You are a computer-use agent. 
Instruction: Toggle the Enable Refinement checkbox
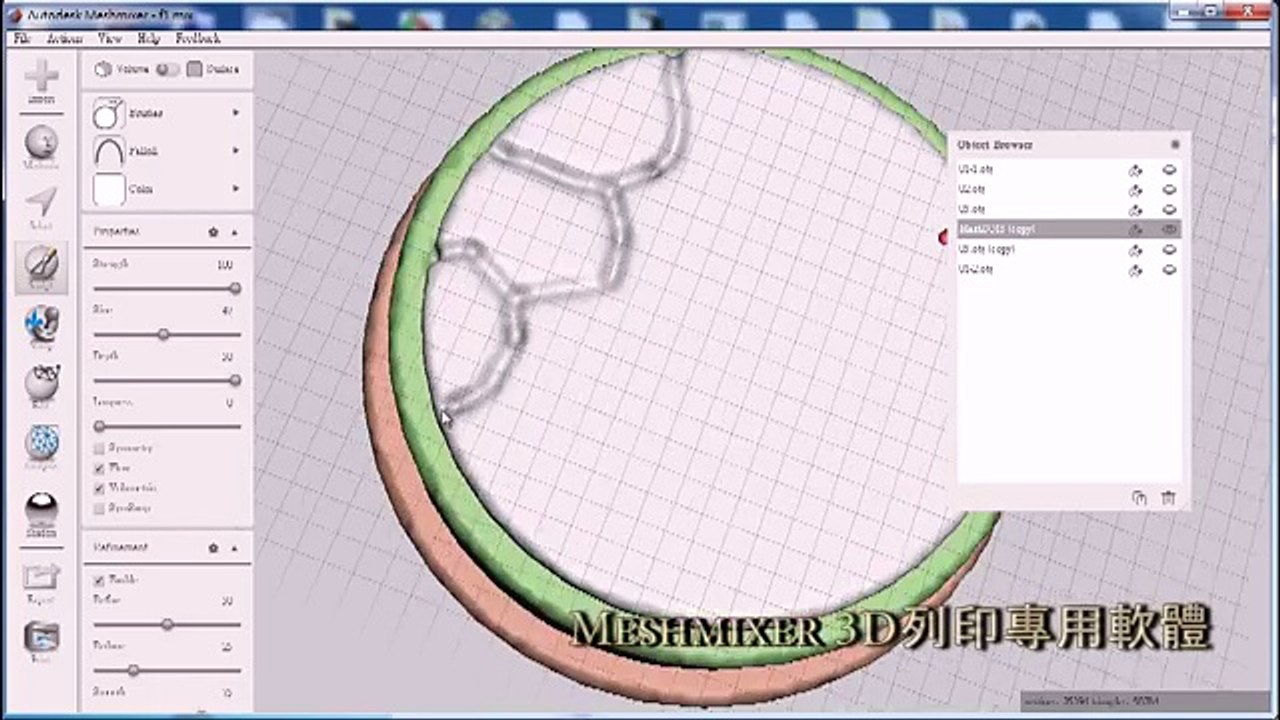click(x=99, y=580)
